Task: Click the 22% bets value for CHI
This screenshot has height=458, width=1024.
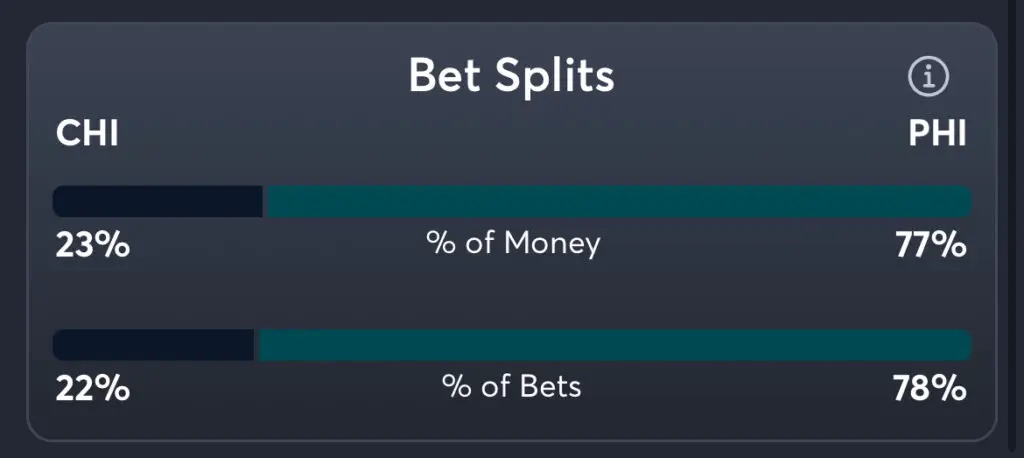Action: coord(92,388)
